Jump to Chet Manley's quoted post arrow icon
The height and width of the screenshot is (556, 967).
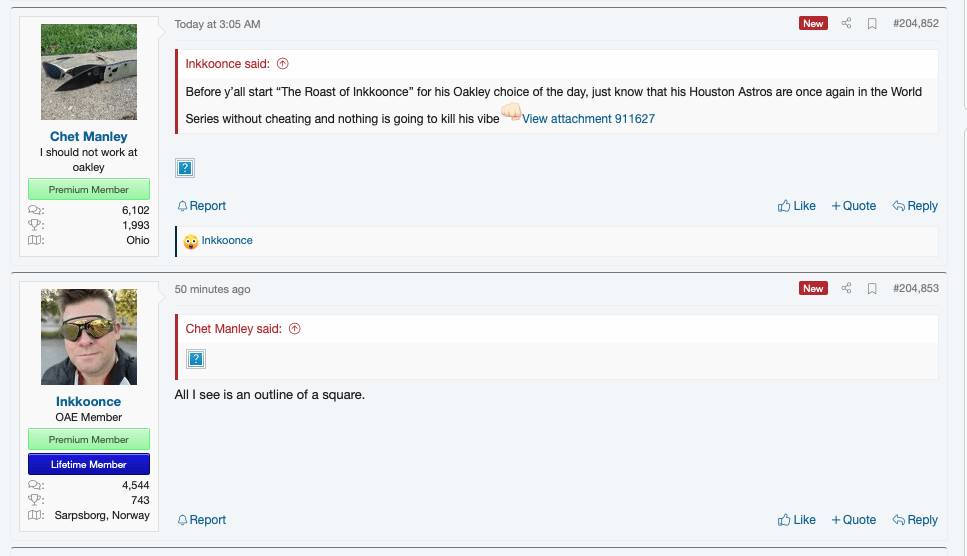coord(295,329)
